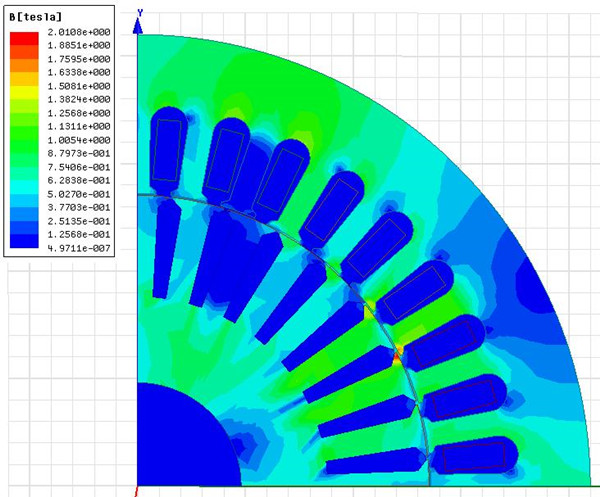Click the legend value 4.9711e-007
Image resolution: width=600 pixels, height=497 pixels.
[x=79, y=248]
